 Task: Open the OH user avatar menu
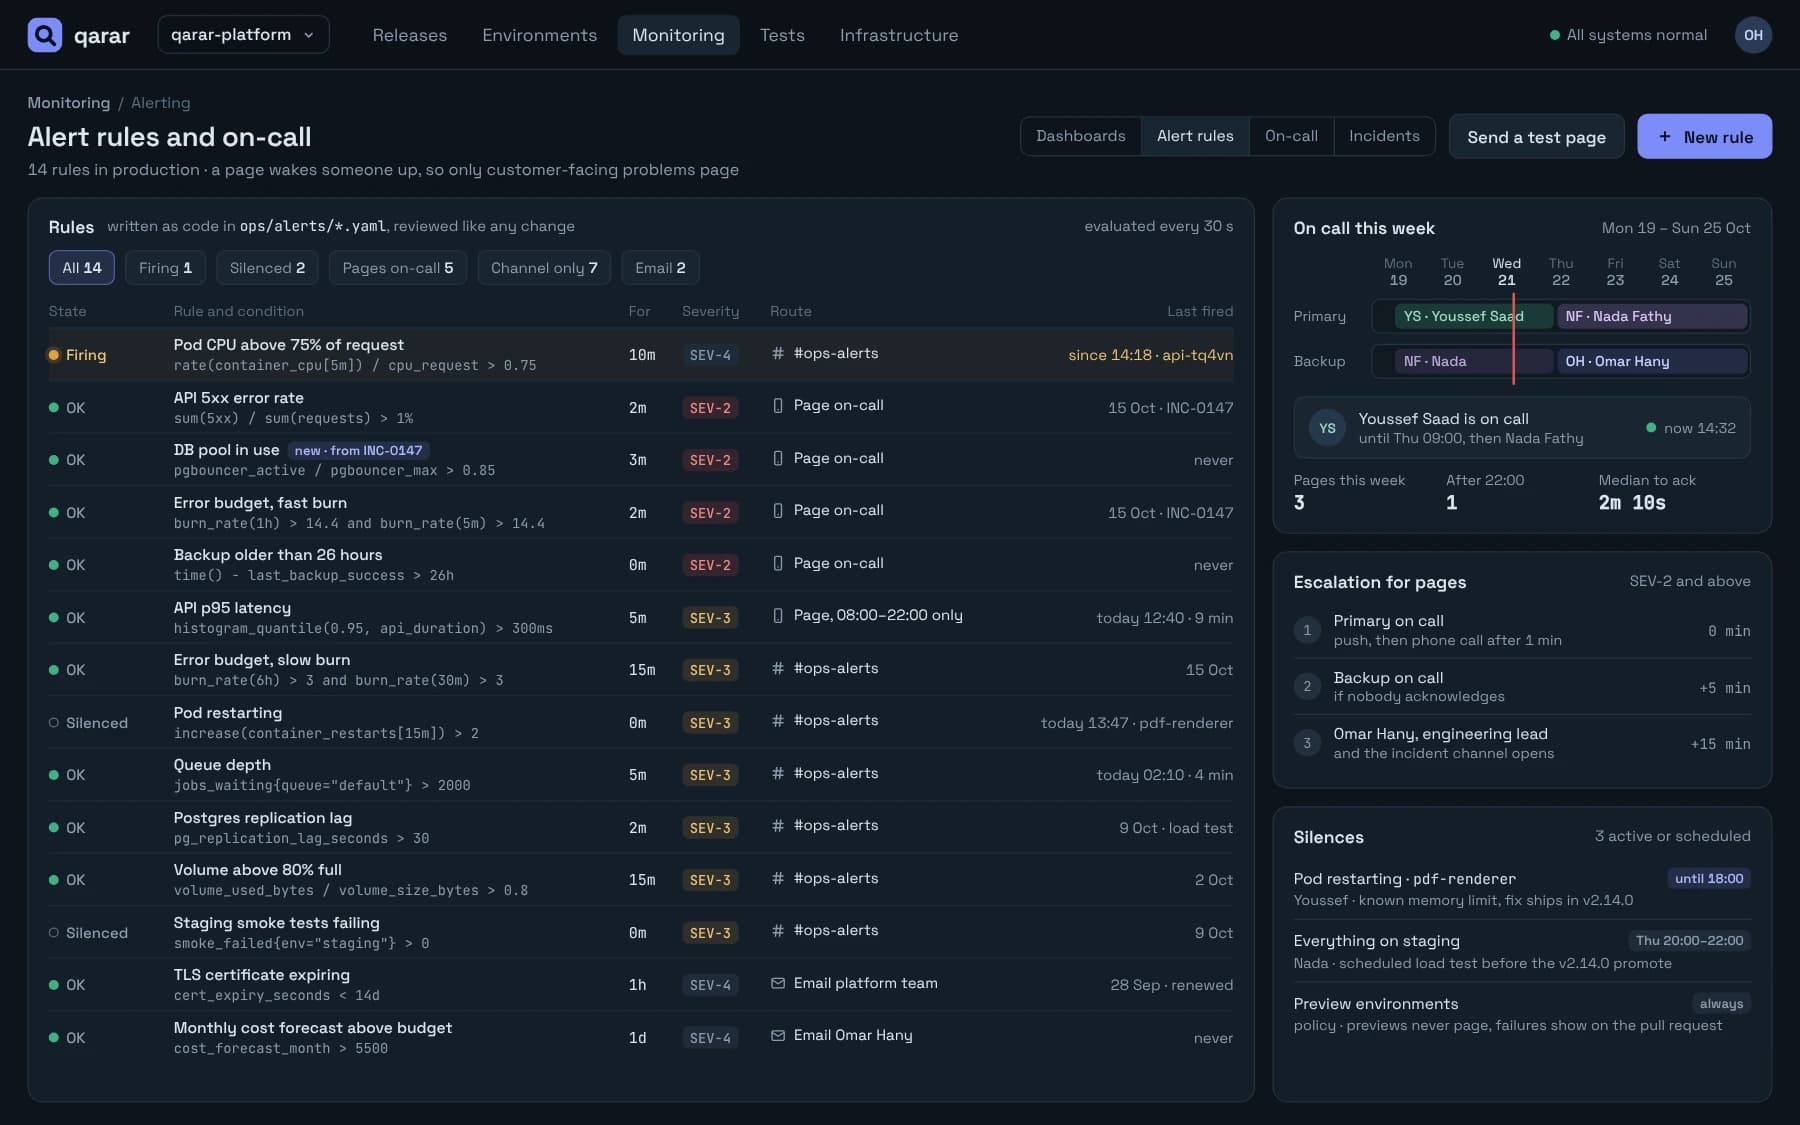tap(1753, 35)
